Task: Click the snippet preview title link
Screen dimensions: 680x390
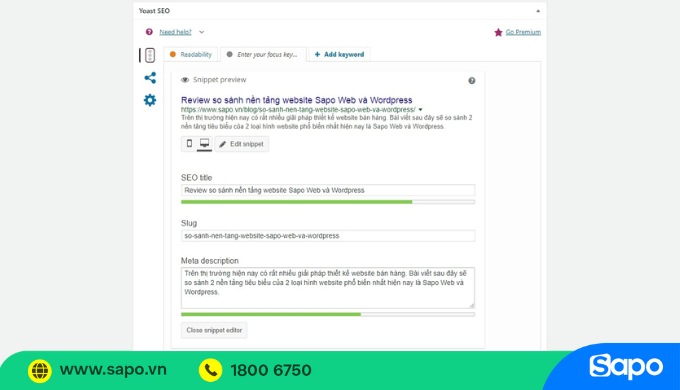Action: pos(297,100)
